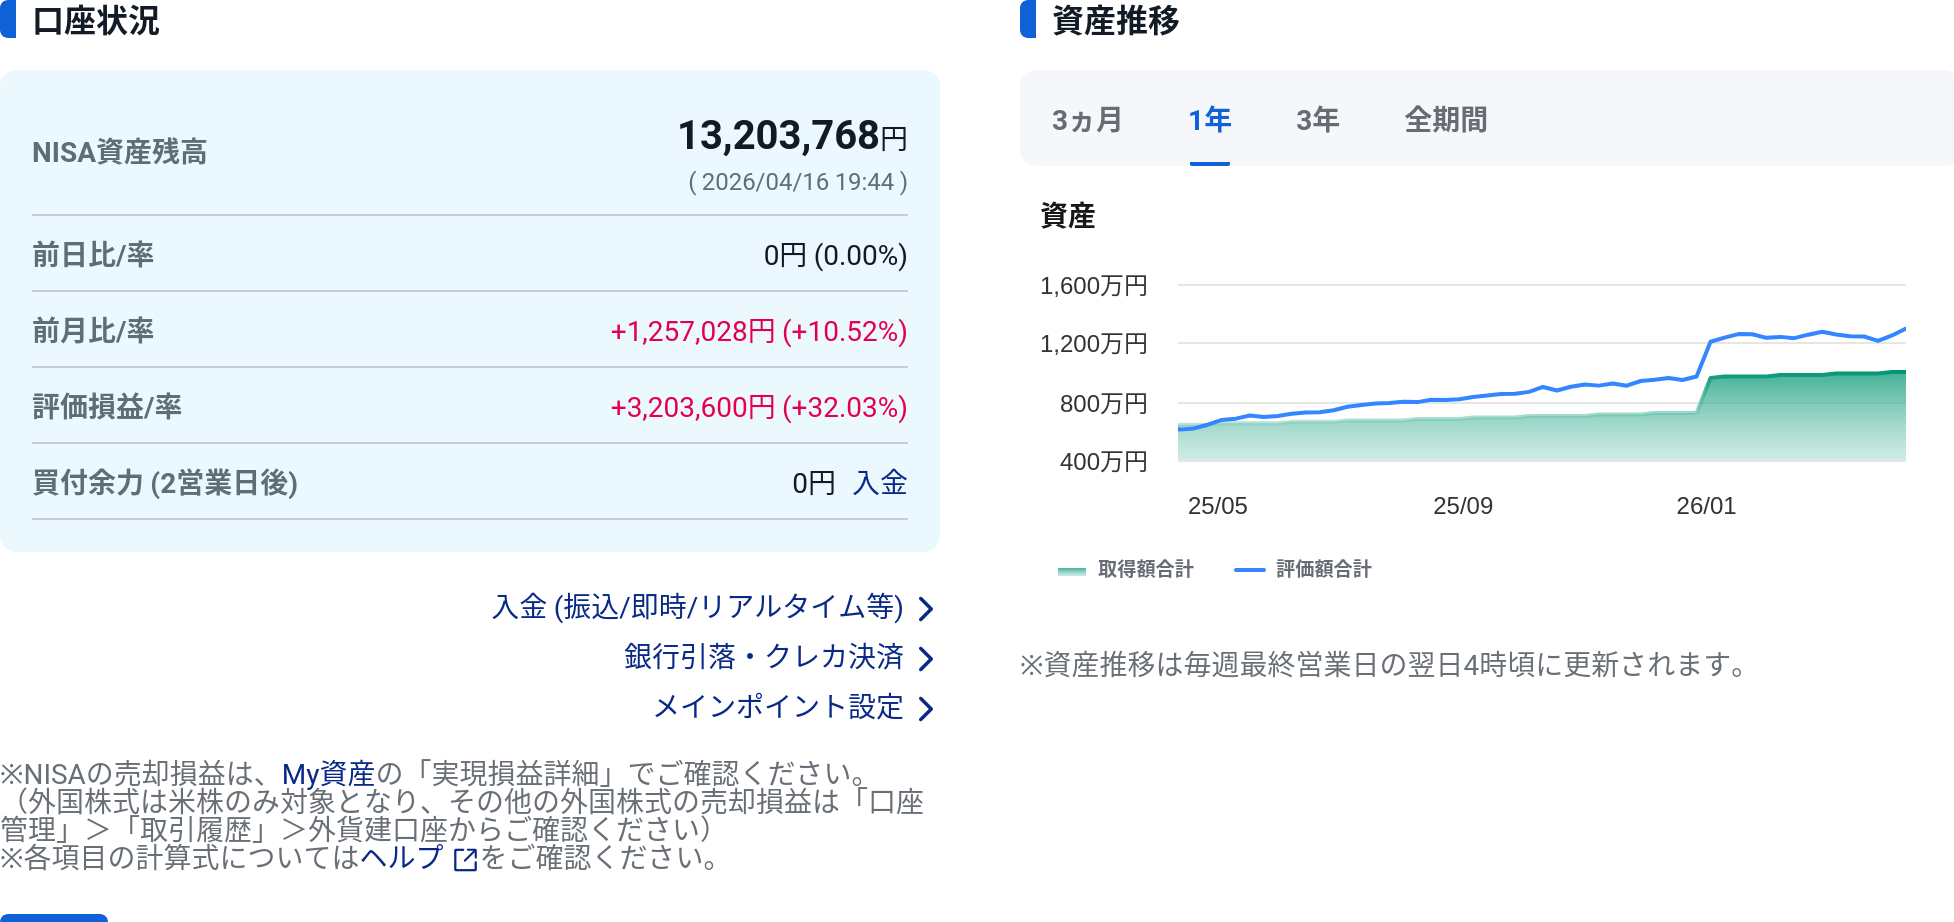Switch to the 3ヵ月 chart tab

(x=1086, y=120)
